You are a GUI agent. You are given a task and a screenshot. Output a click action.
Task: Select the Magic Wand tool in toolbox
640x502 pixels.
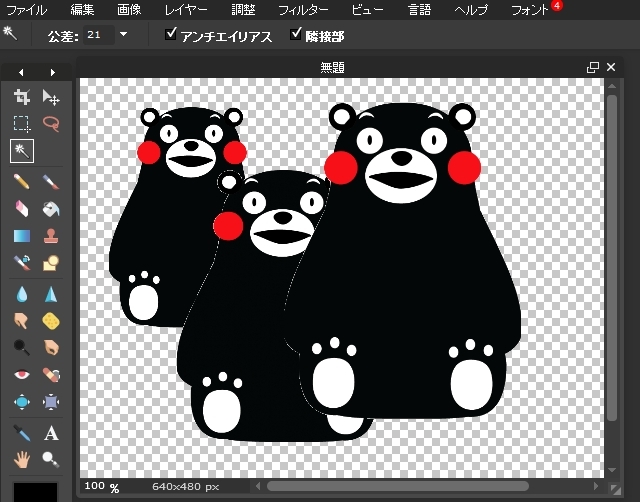click(22, 151)
